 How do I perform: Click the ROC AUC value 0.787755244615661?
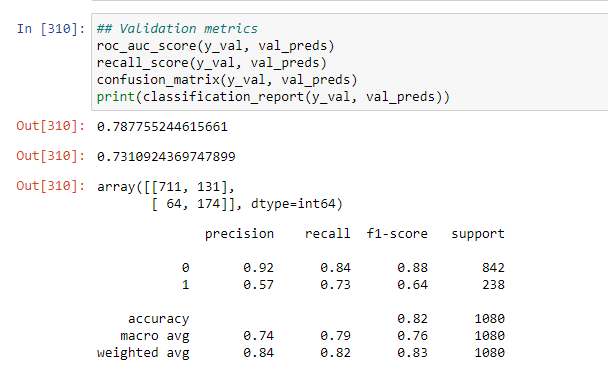[x=162, y=127]
